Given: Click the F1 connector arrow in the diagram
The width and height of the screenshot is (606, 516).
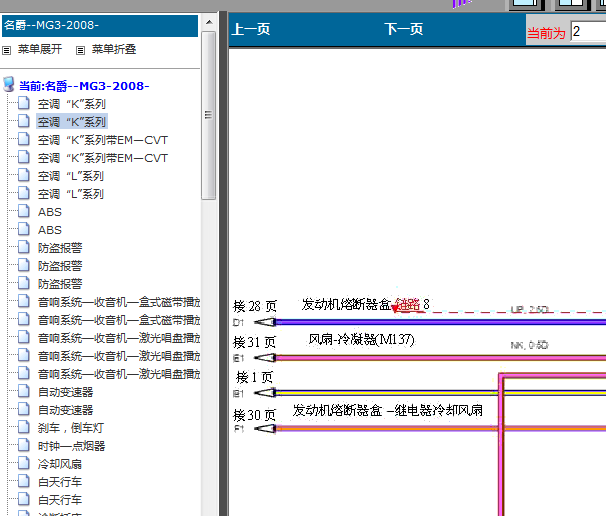Looking at the screenshot, I should coord(265,428).
